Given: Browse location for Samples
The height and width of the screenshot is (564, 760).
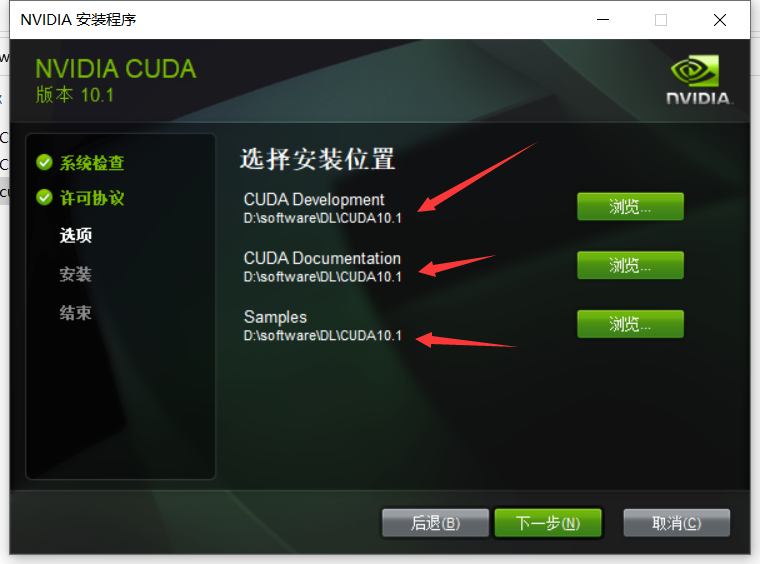Looking at the screenshot, I should [x=630, y=324].
